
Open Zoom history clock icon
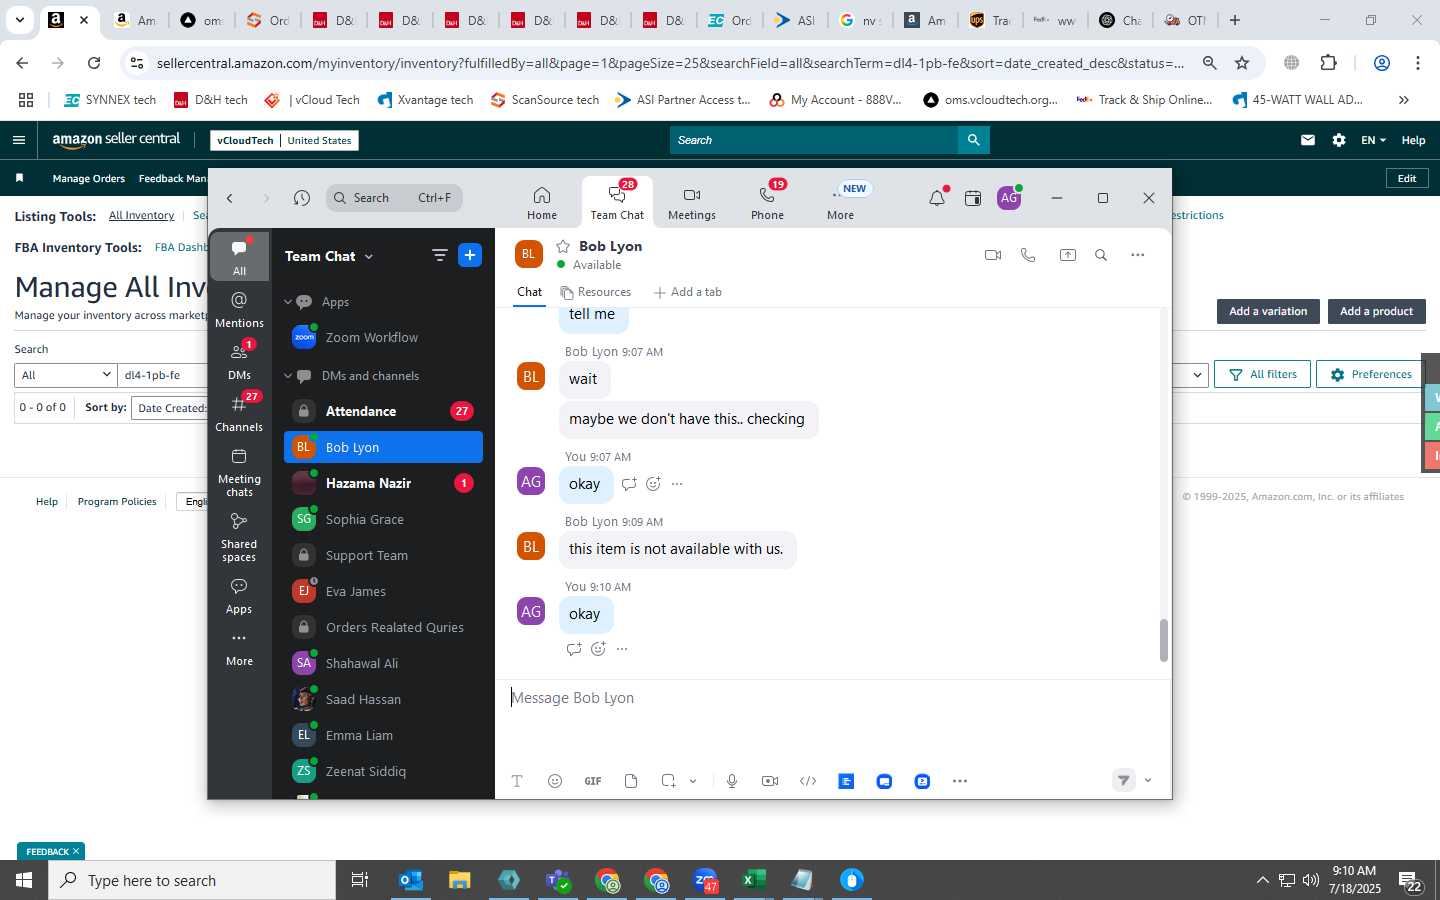[x=302, y=198]
